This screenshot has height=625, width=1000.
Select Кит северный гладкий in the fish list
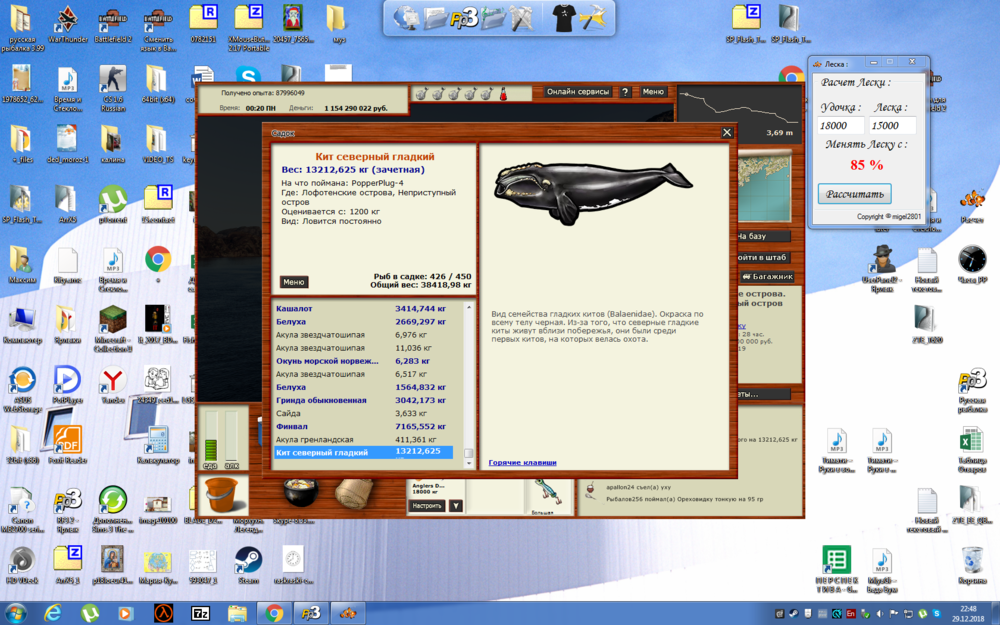pyautogui.click(x=340, y=452)
